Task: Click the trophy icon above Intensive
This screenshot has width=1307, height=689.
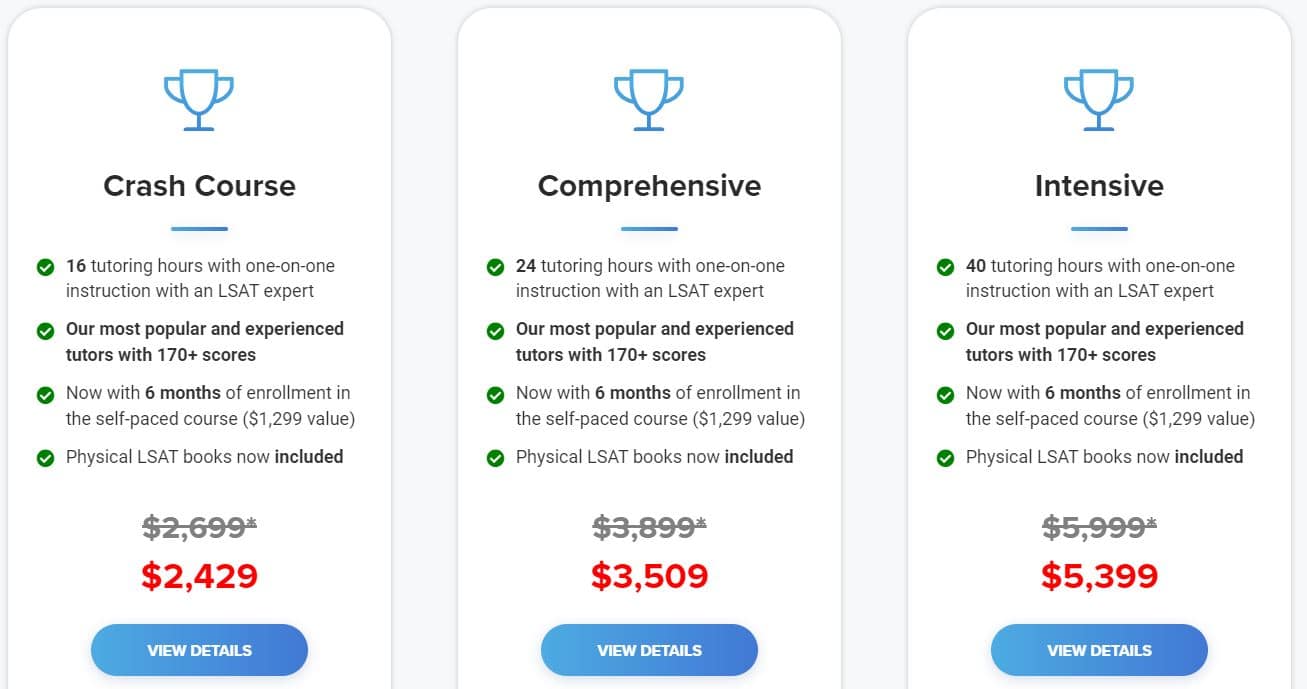Action: tap(1099, 99)
